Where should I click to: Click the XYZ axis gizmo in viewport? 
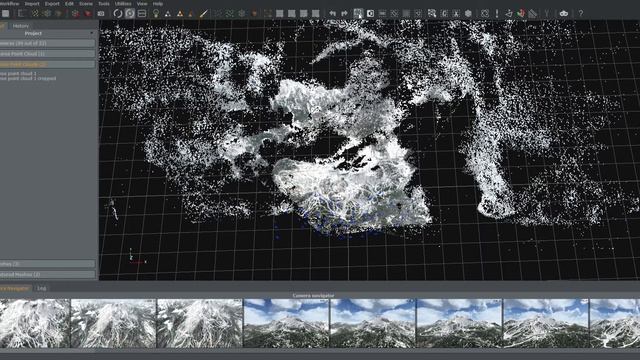[x=137, y=256]
